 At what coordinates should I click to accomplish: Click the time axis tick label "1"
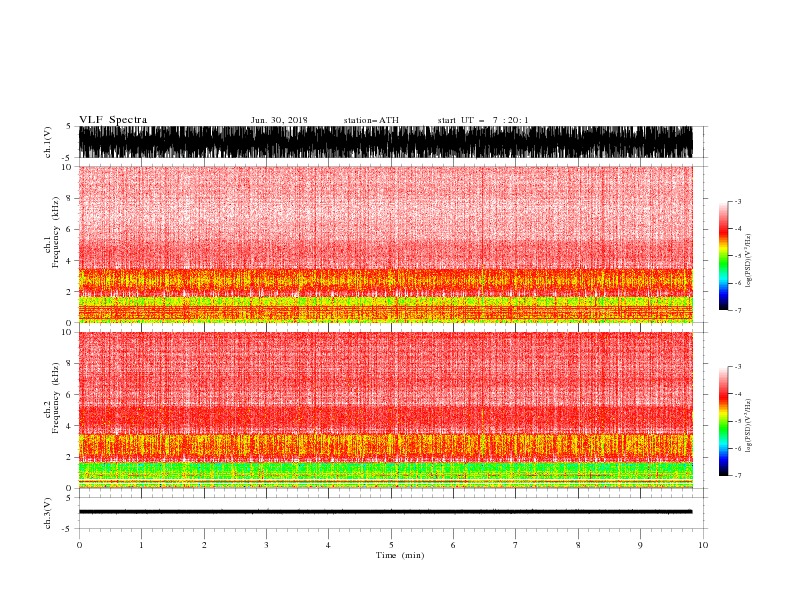tap(141, 545)
